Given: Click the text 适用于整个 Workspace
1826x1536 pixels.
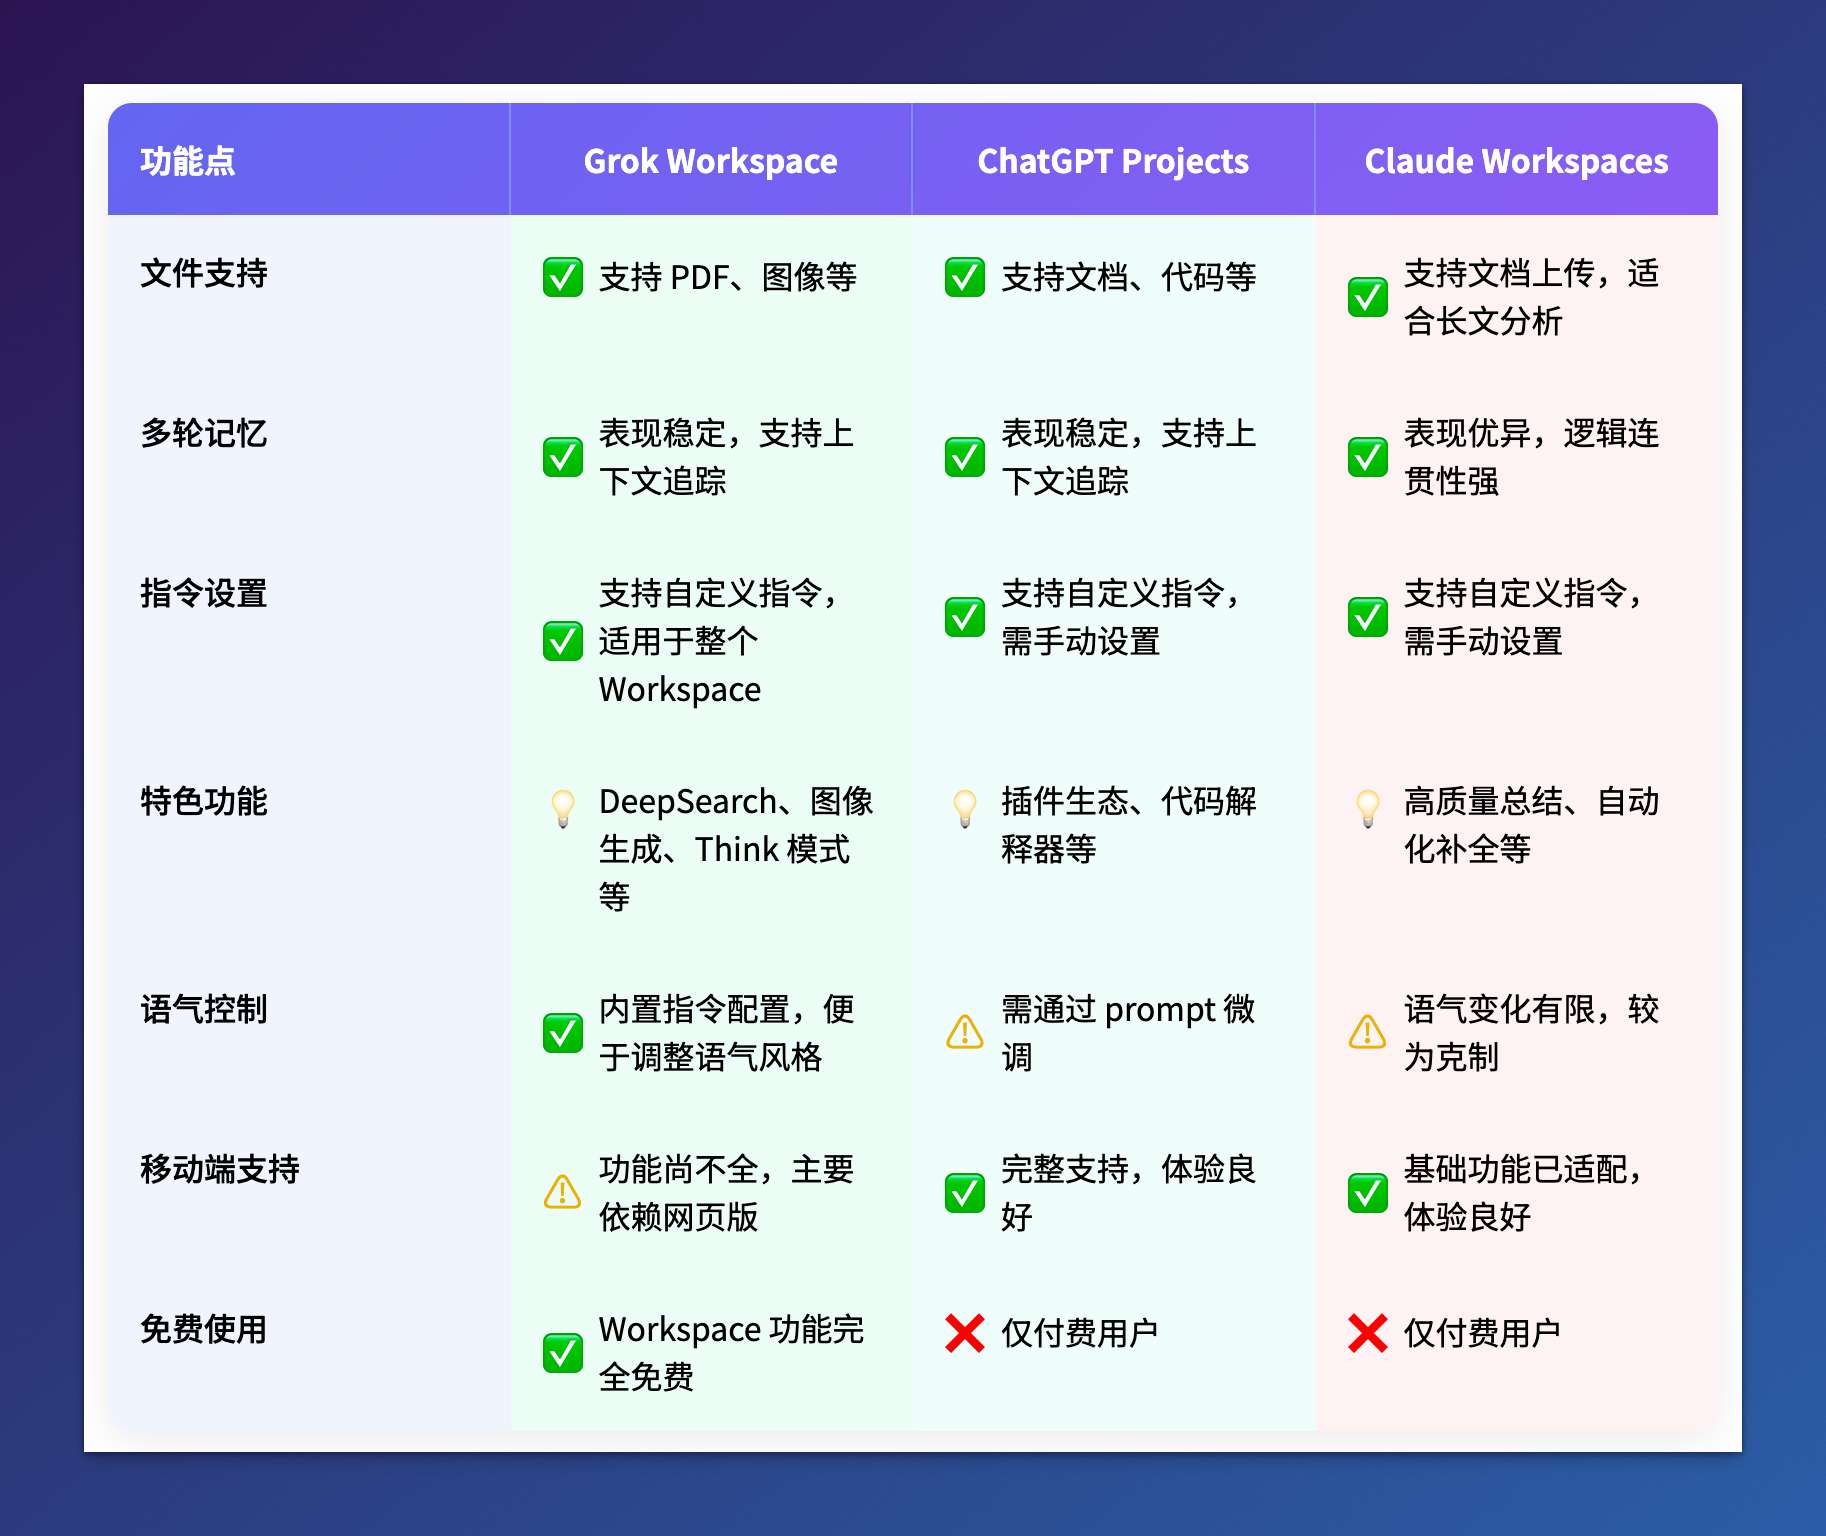Looking at the screenshot, I should click(x=680, y=665).
